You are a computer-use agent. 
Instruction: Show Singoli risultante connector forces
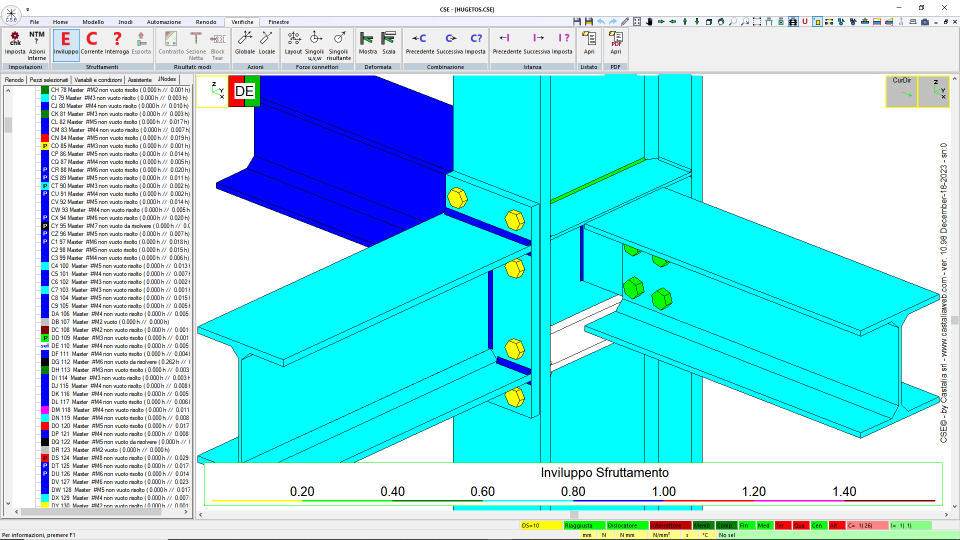(339, 45)
